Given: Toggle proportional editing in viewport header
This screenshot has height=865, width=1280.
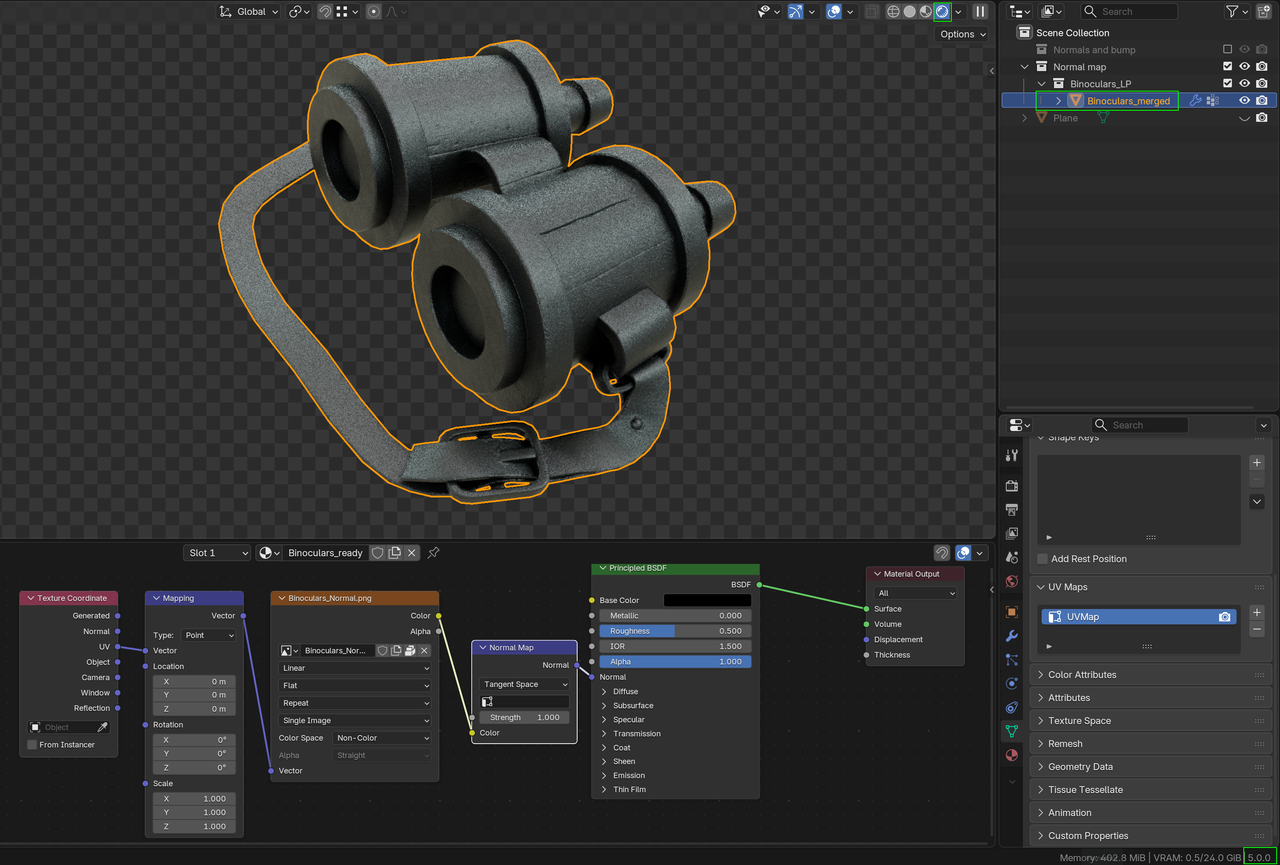Looking at the screenshot, I should pos(374,11).
